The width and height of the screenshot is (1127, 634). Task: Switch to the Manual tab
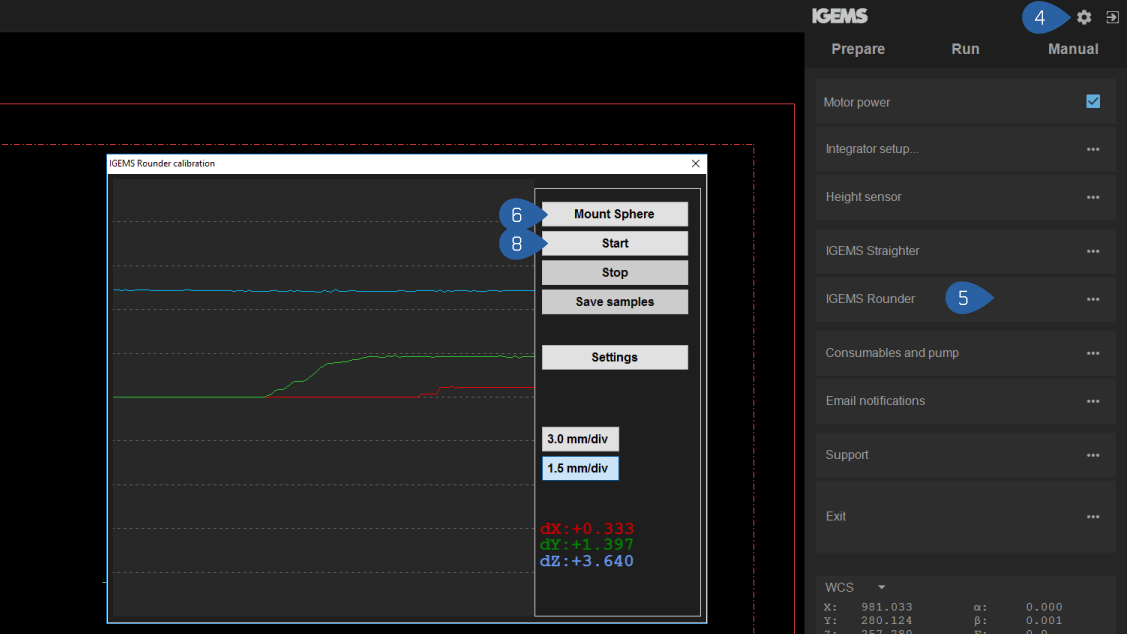tap(1072, 49)
